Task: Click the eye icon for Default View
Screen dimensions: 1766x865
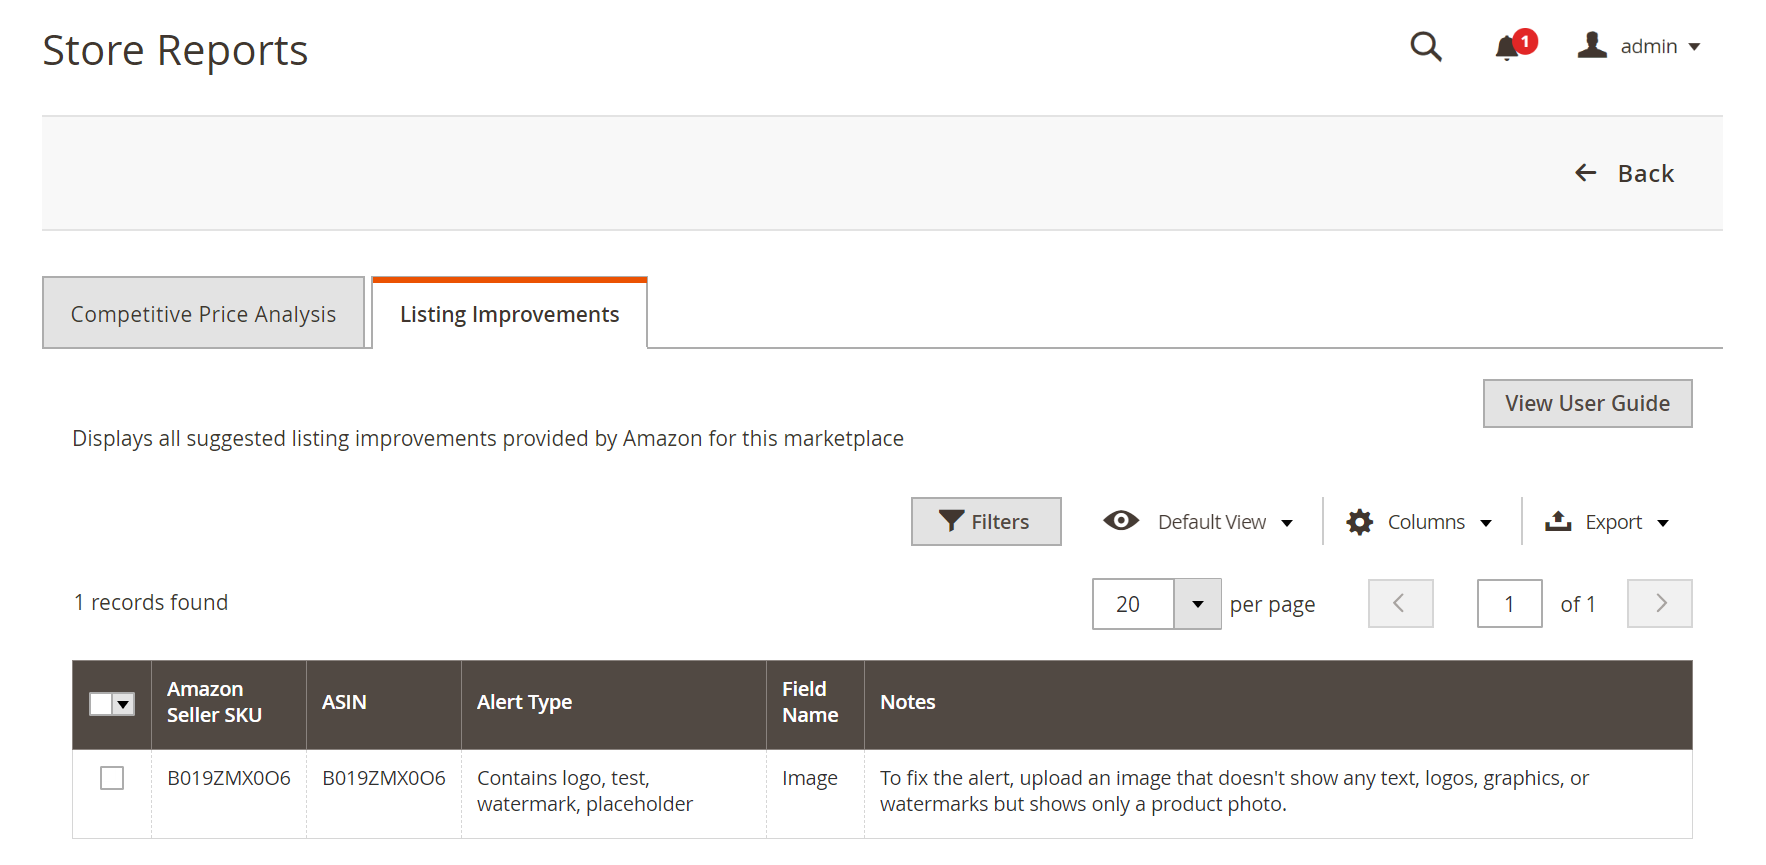Action: tap(1121, 521)
